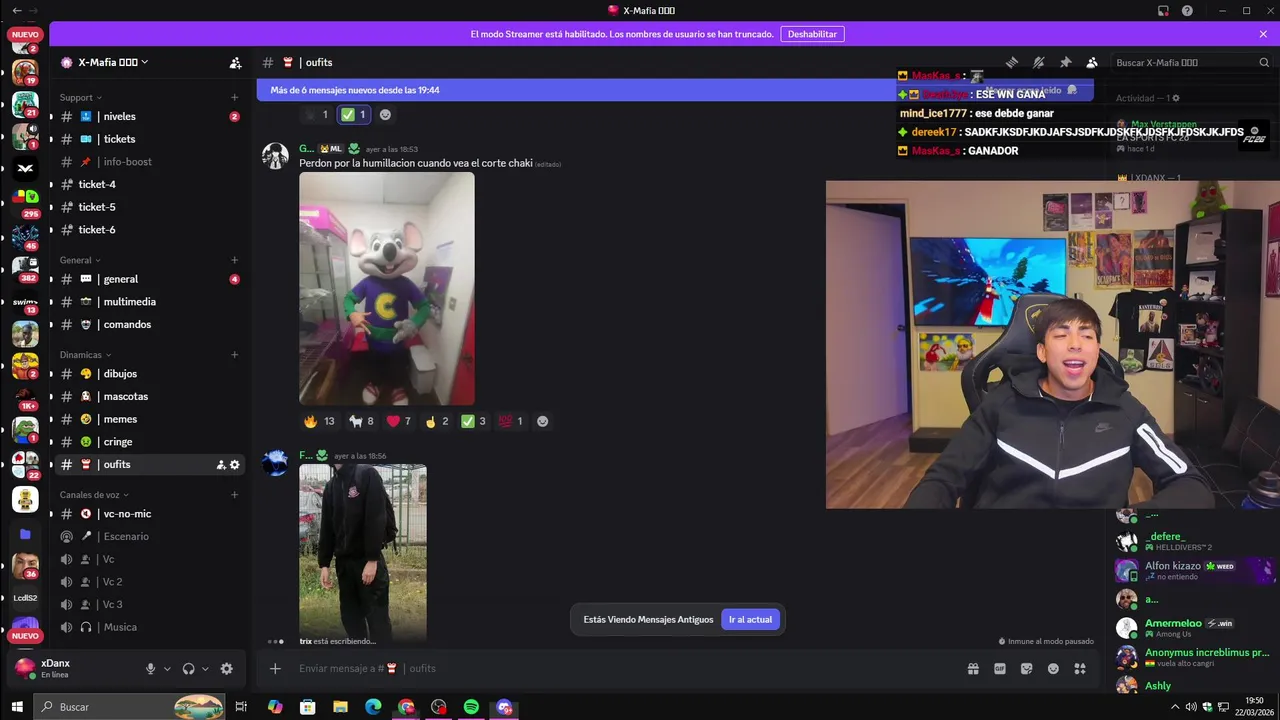Open the Chuck E. Cheese mascot image
Viewport: 1280px width, 720px height.
tap(387, 288)
